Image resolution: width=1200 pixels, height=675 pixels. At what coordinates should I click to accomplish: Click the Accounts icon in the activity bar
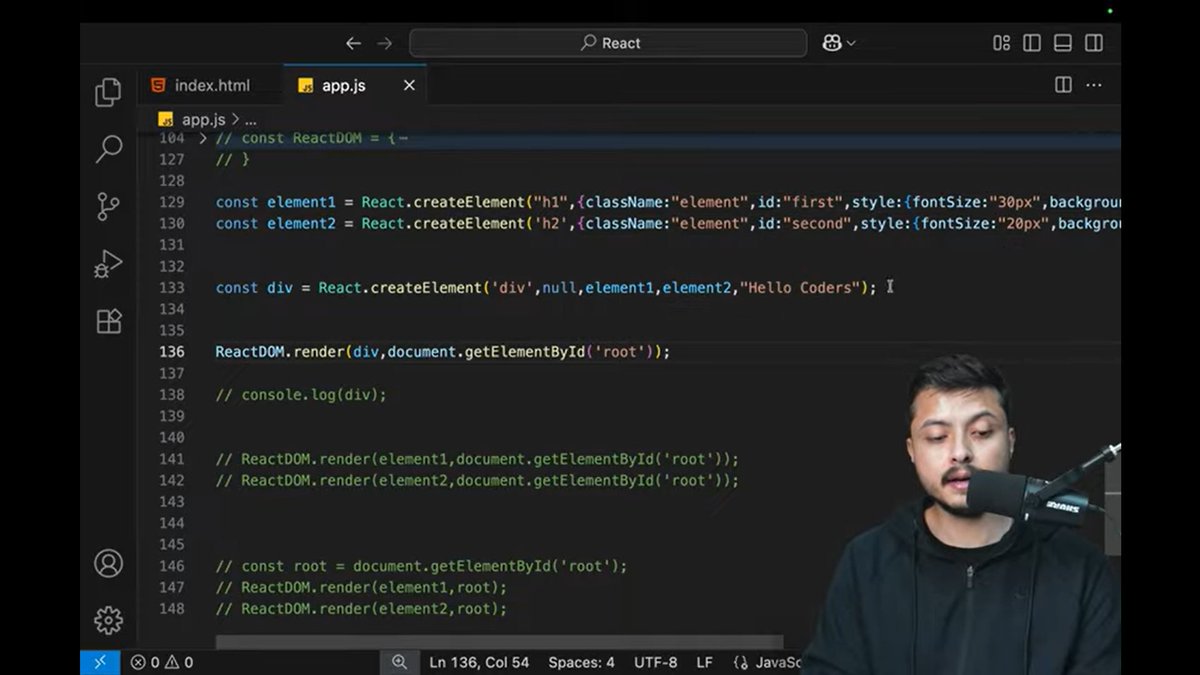click(x=108, y=564)
